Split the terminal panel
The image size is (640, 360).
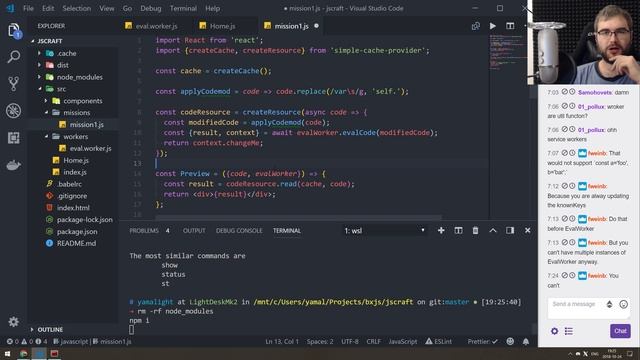click(458, 231)
